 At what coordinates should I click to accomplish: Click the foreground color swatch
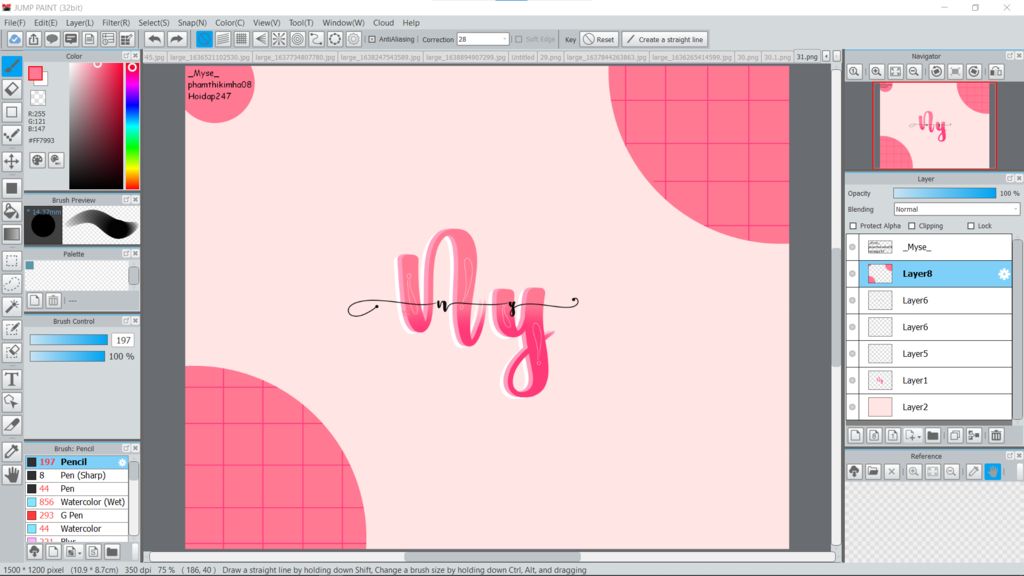coord(35,73)
